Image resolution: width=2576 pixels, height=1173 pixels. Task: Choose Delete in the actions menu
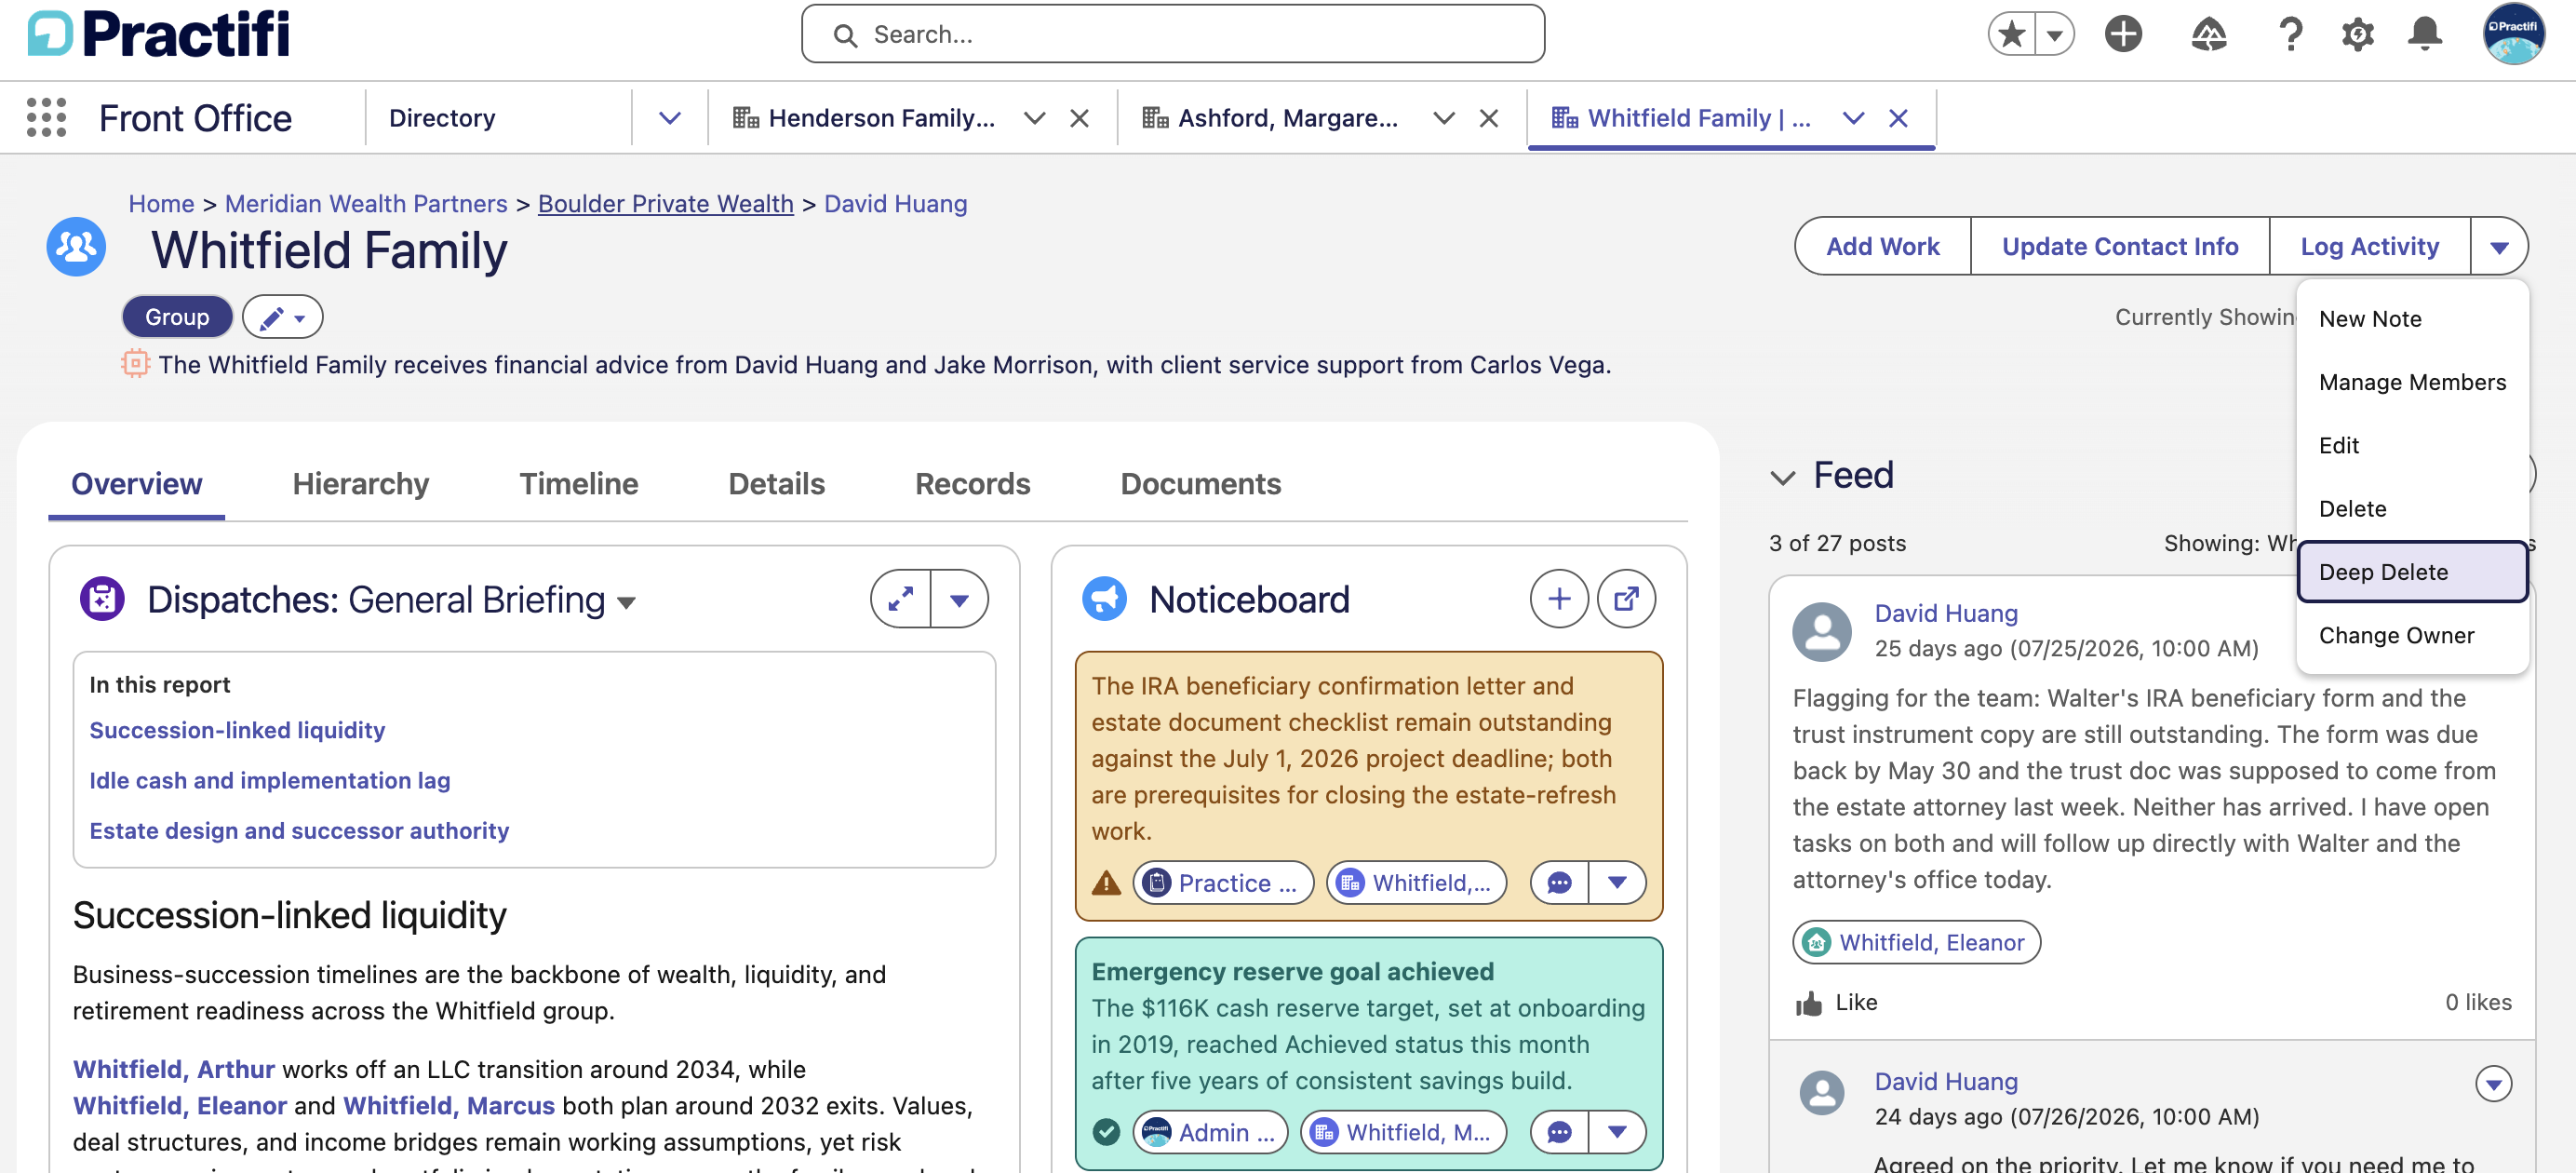2411,509
